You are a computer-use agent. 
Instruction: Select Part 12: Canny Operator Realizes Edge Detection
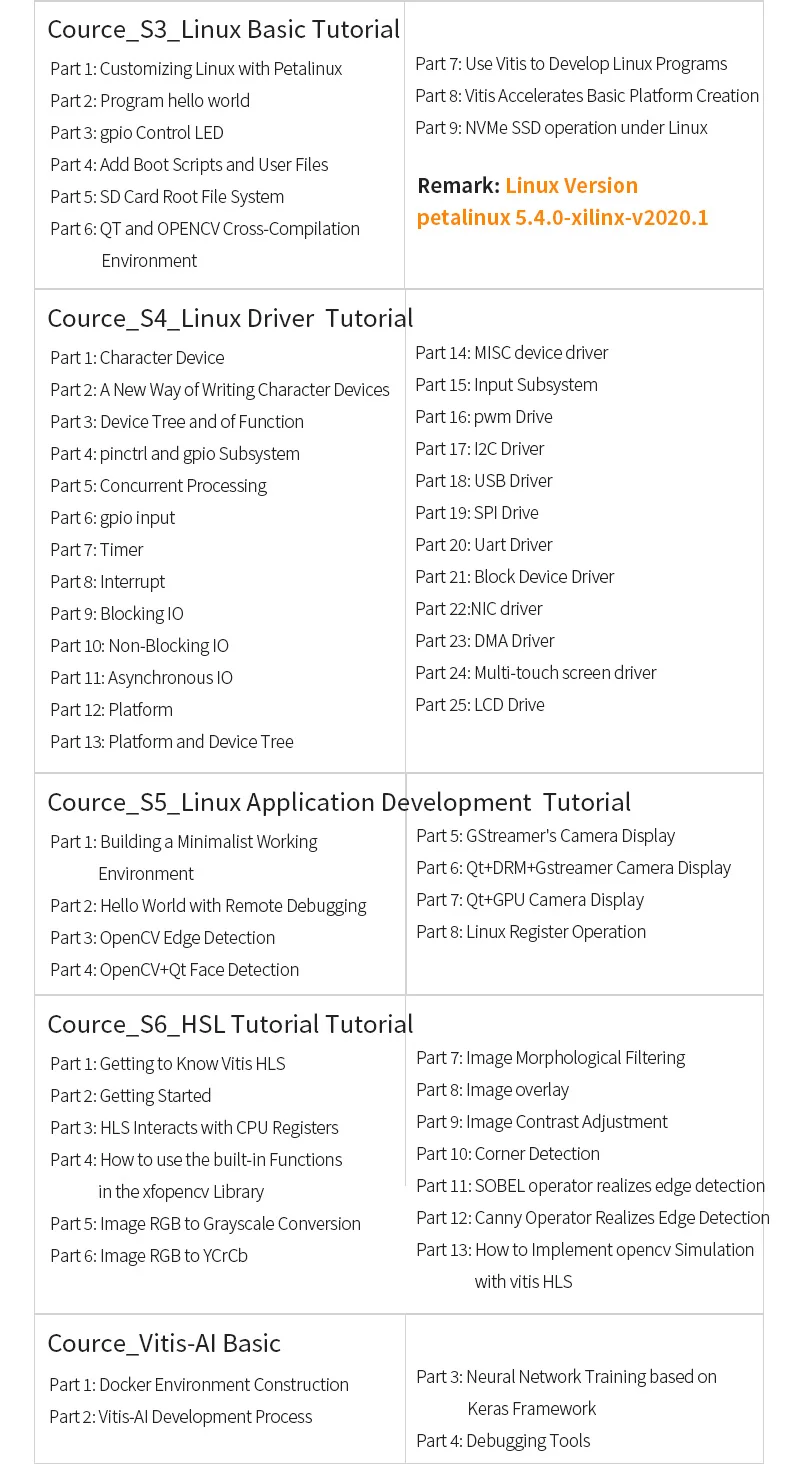point(593,1218)
